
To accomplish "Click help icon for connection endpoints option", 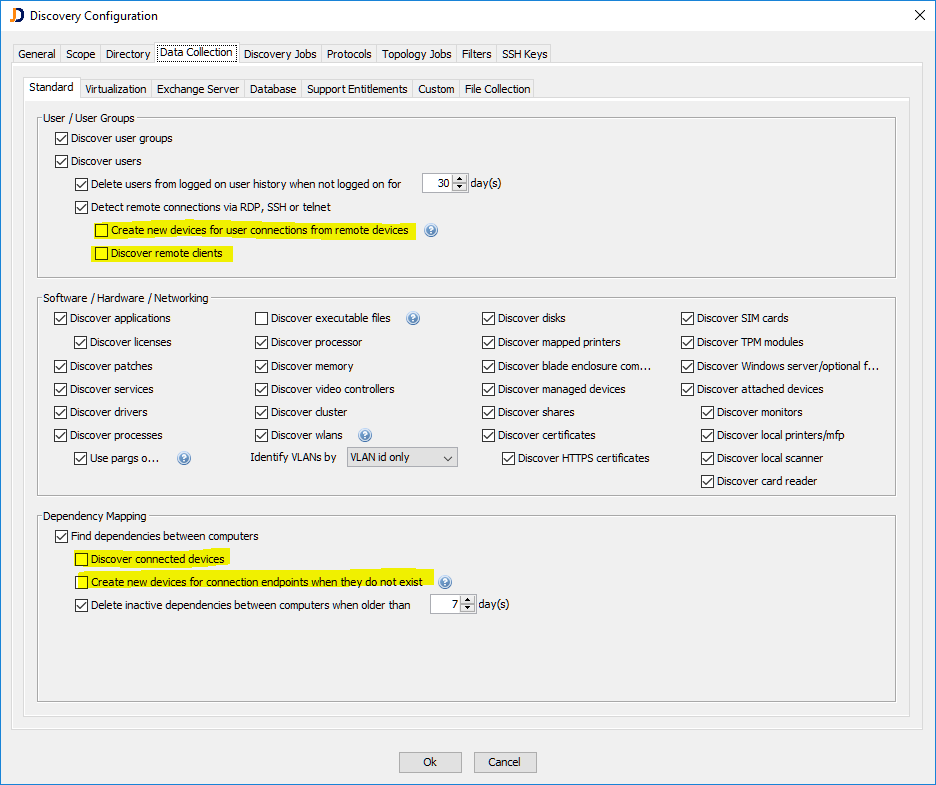I will pos(445,582).
